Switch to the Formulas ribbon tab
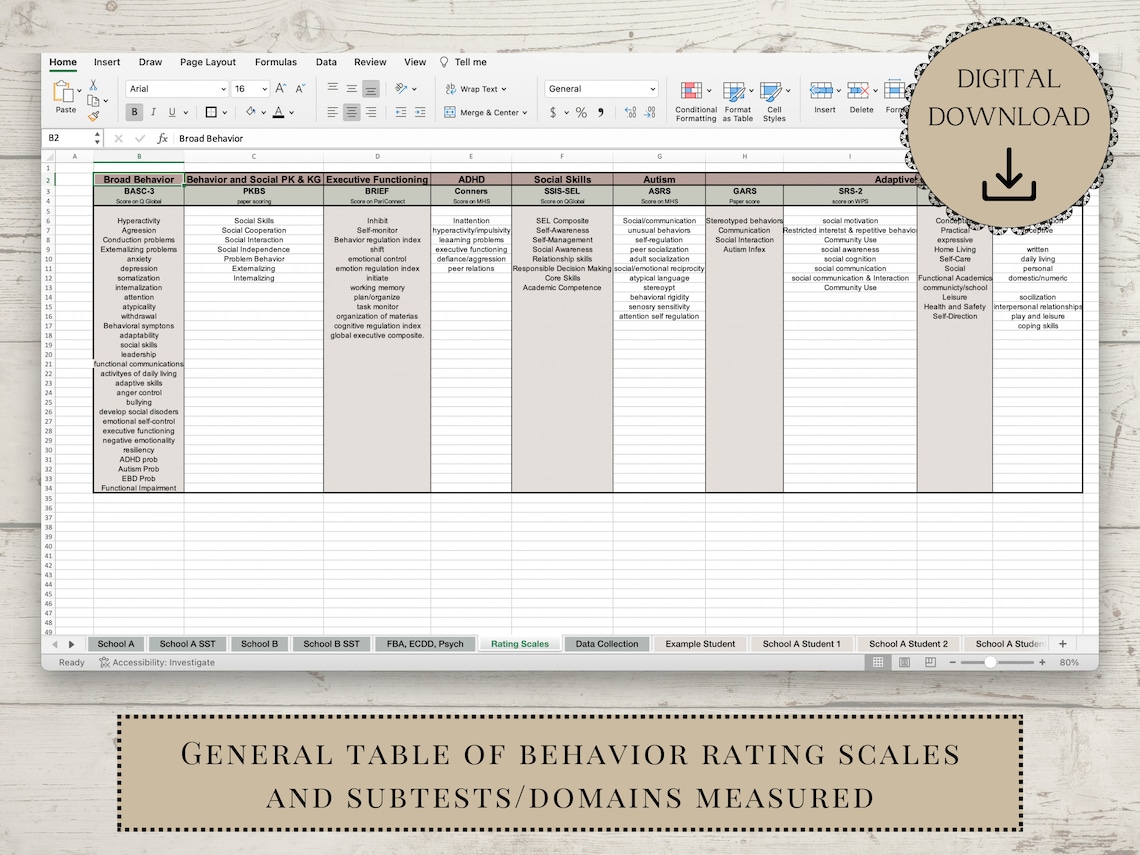The height and width of the screenshot is (855, 1140). [x=276, y=62]
